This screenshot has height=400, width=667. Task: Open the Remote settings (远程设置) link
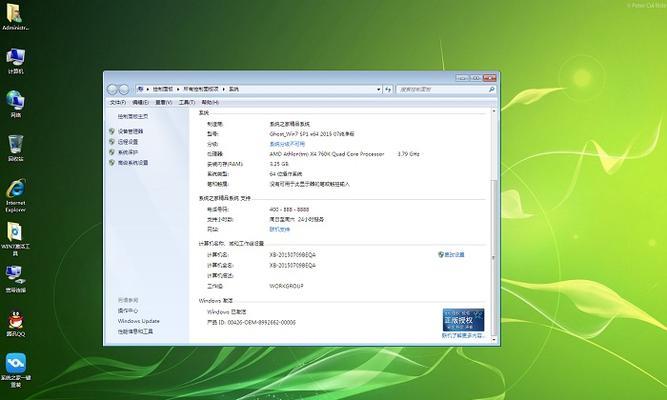[128, 142]
